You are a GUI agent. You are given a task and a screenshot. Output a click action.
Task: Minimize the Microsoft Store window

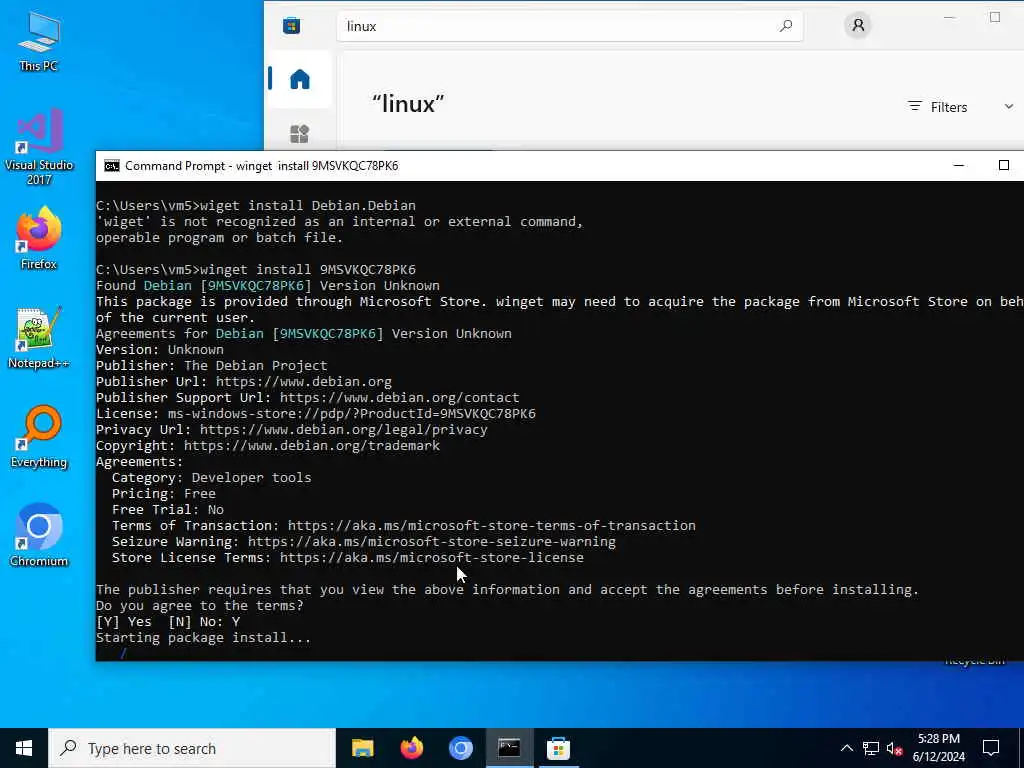coord(950,18)
